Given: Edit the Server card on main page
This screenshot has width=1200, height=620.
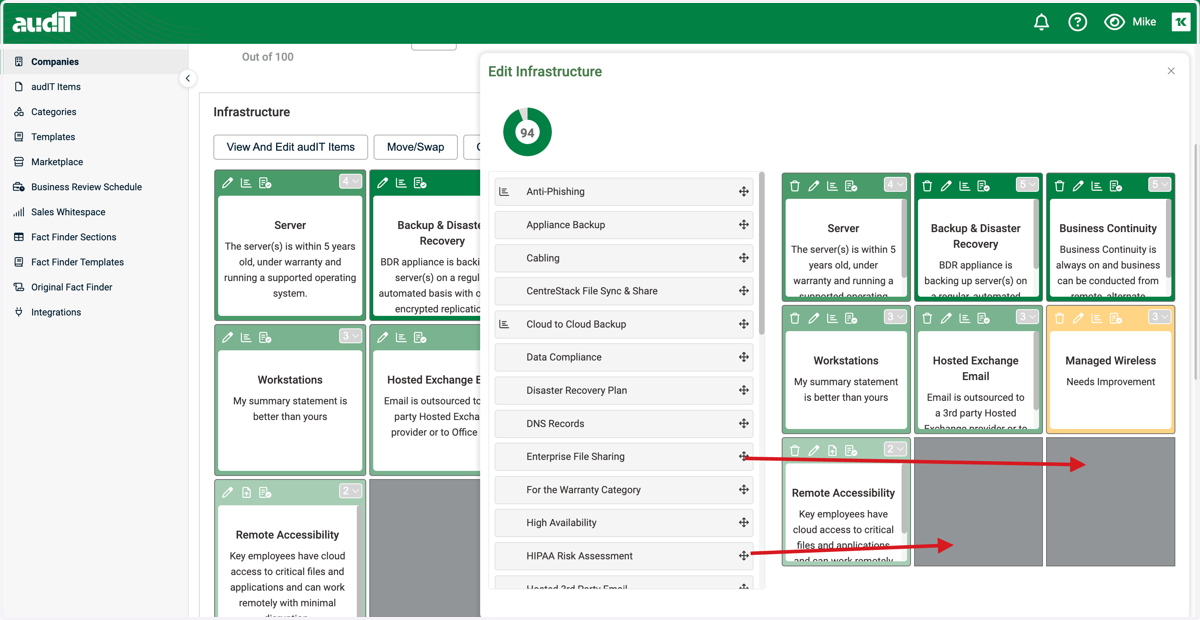Looking at the screenshot, I should point(228,183).
